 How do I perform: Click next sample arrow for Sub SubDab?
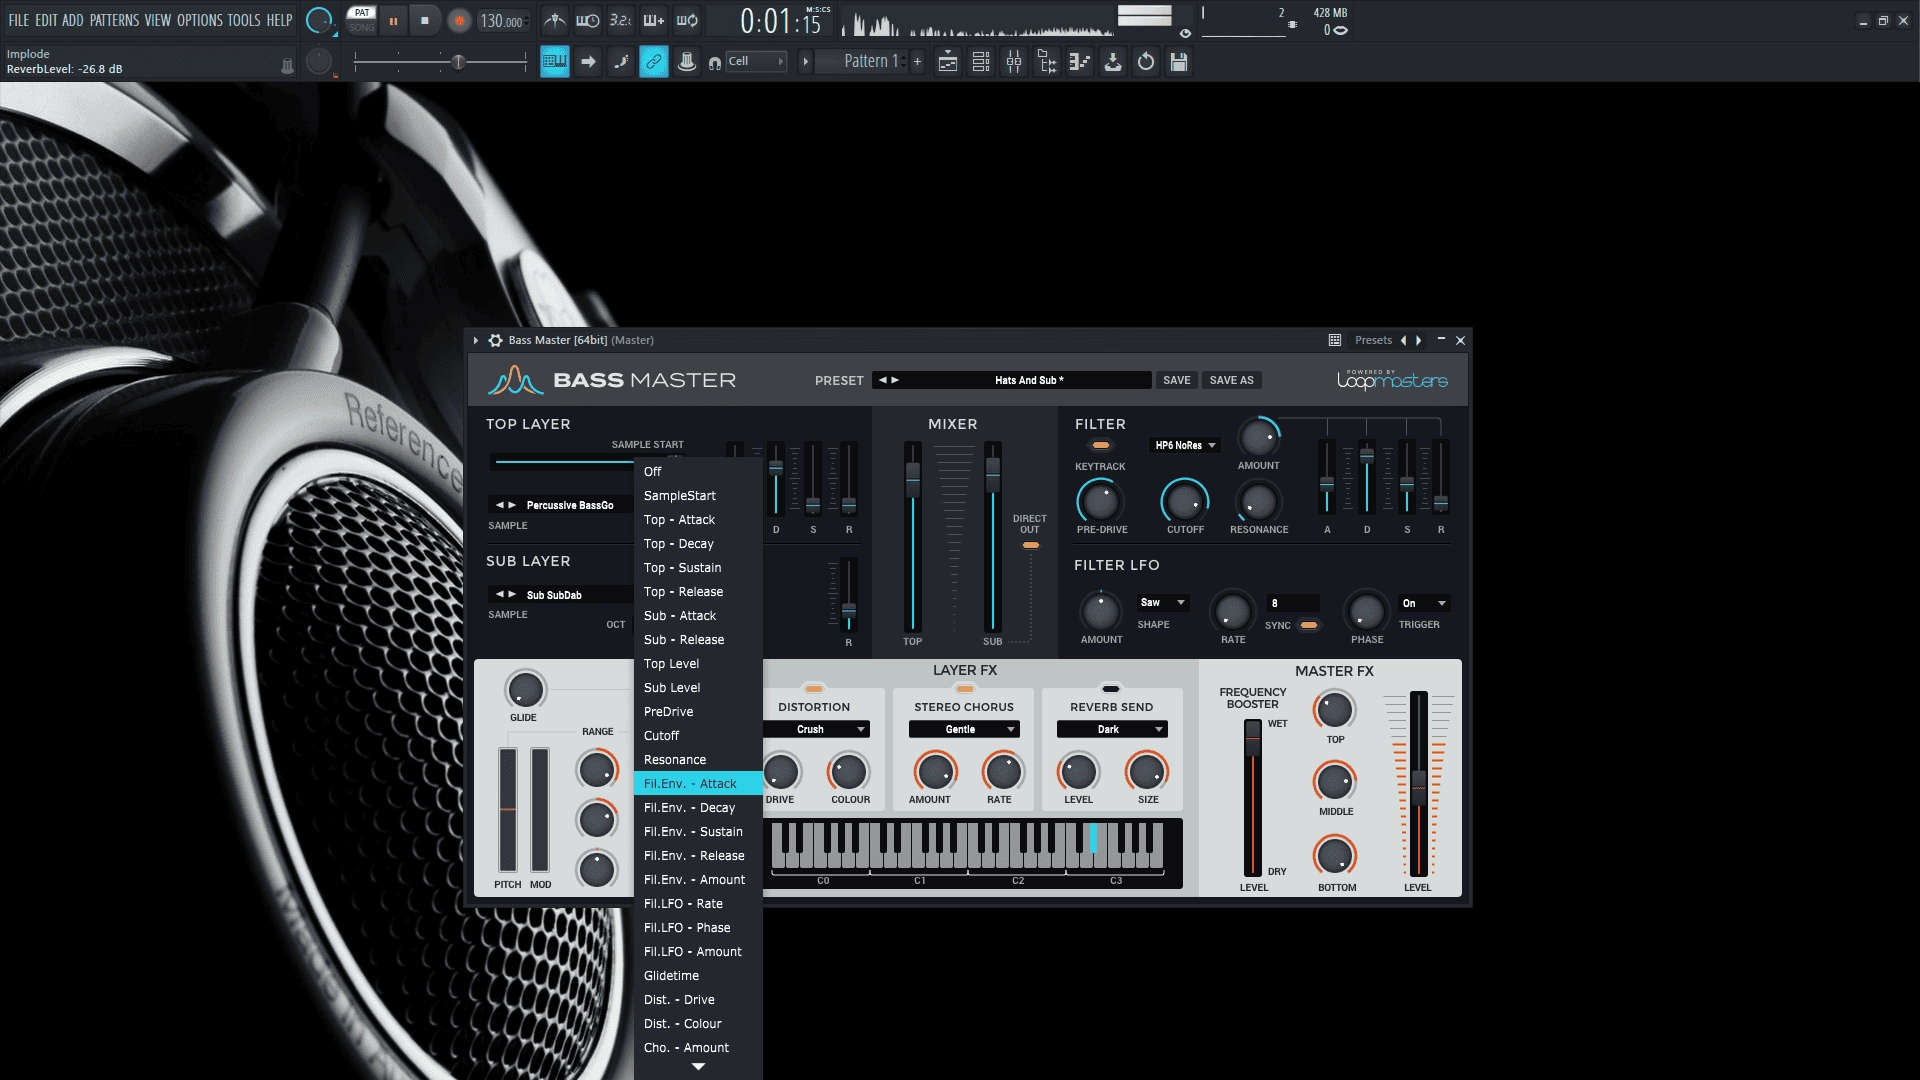pyautogui.click(x=513, y=595)
